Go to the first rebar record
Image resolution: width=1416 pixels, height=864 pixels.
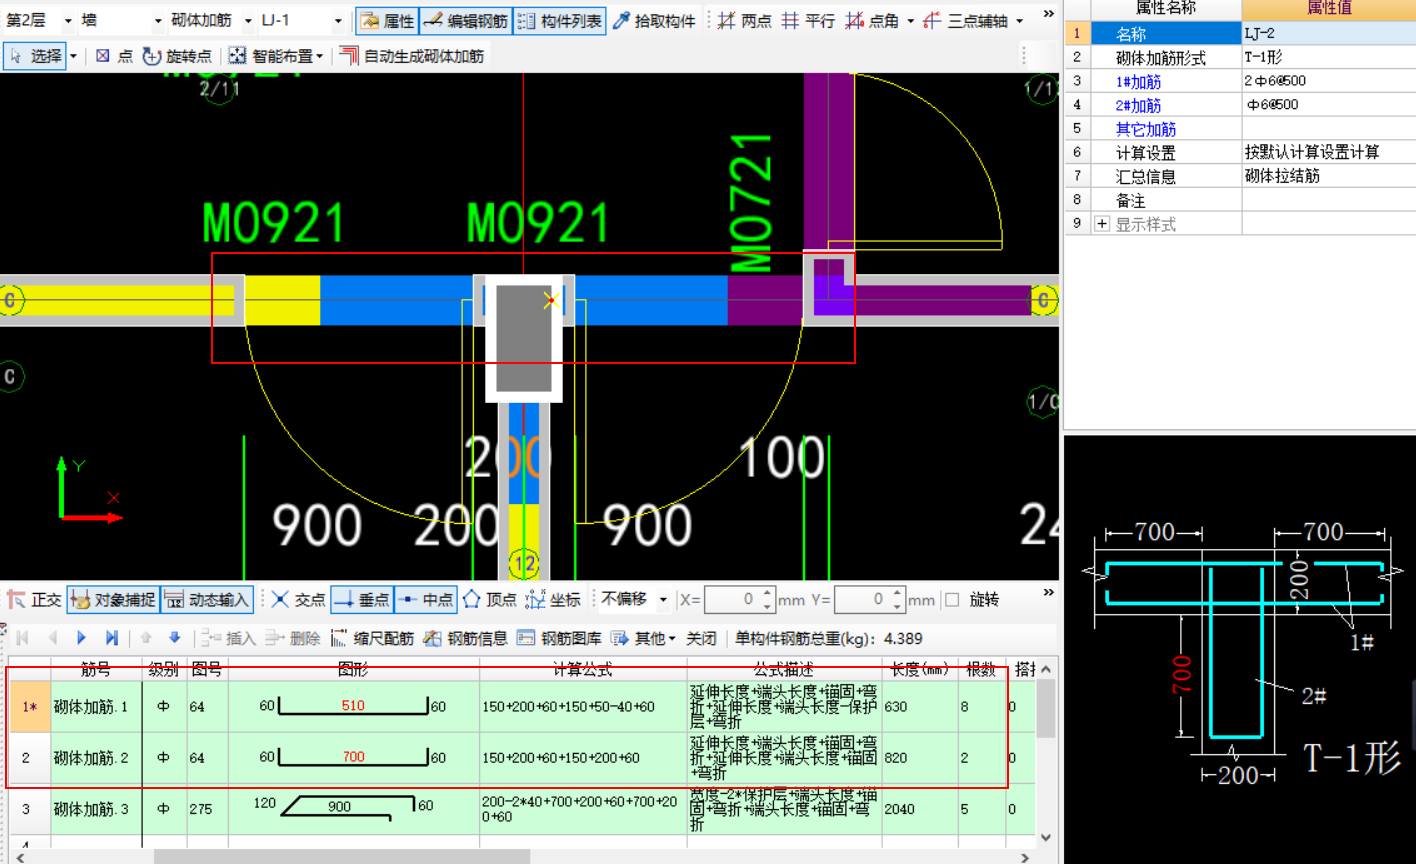[22, 638]
